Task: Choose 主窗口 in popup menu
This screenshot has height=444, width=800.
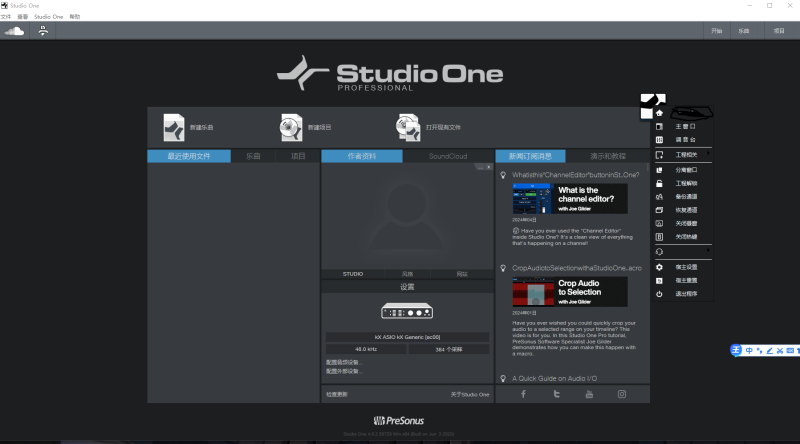Action: point(685,127)
